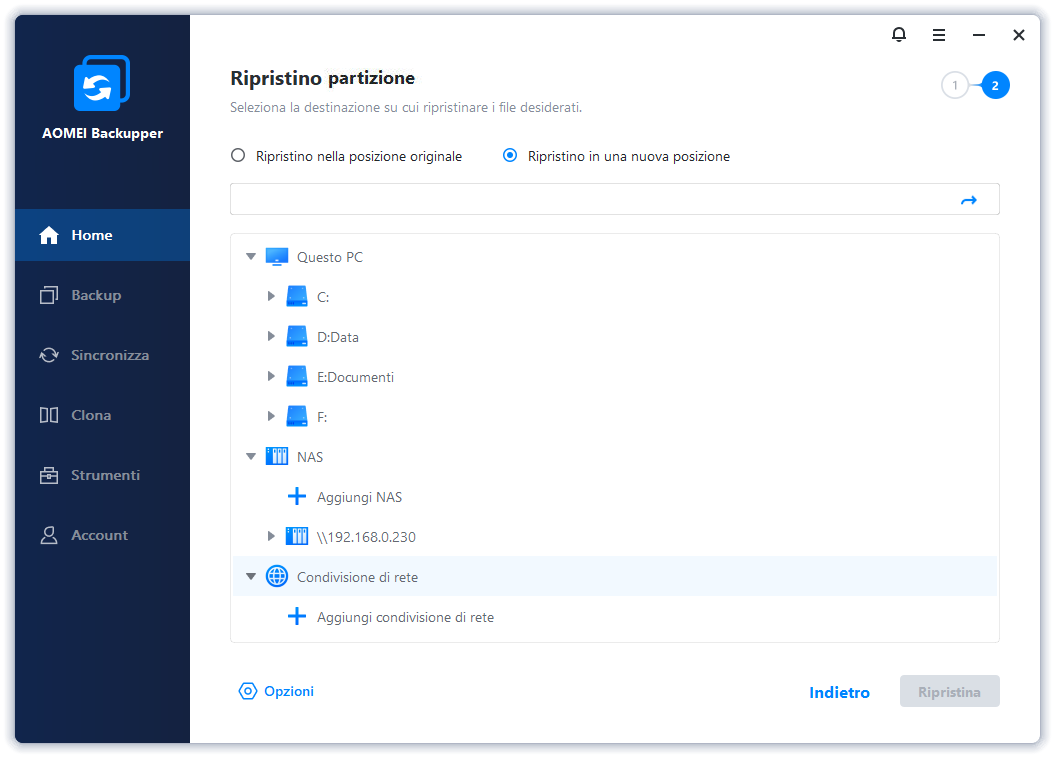Open the hamburger menu icon
This screenshot has height=758, width=1055.
(x=939, y=35)
